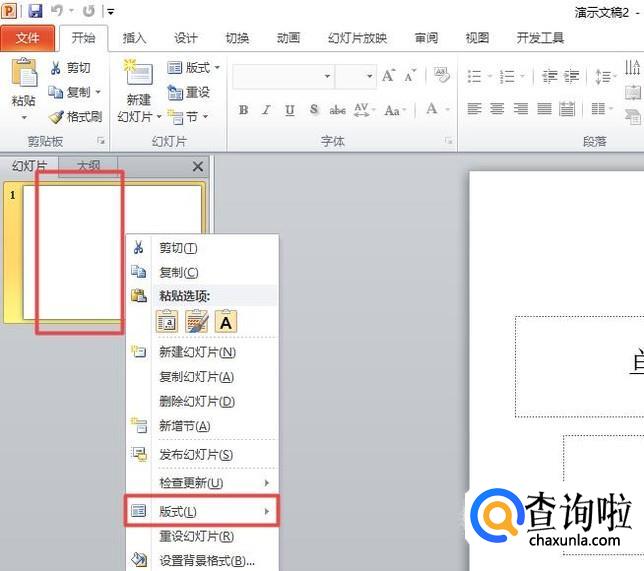This screenshot has height=571, width=644.
Task: Open the Customize Quick Access Toolbar arrow
Action: [x=110, y=12]
